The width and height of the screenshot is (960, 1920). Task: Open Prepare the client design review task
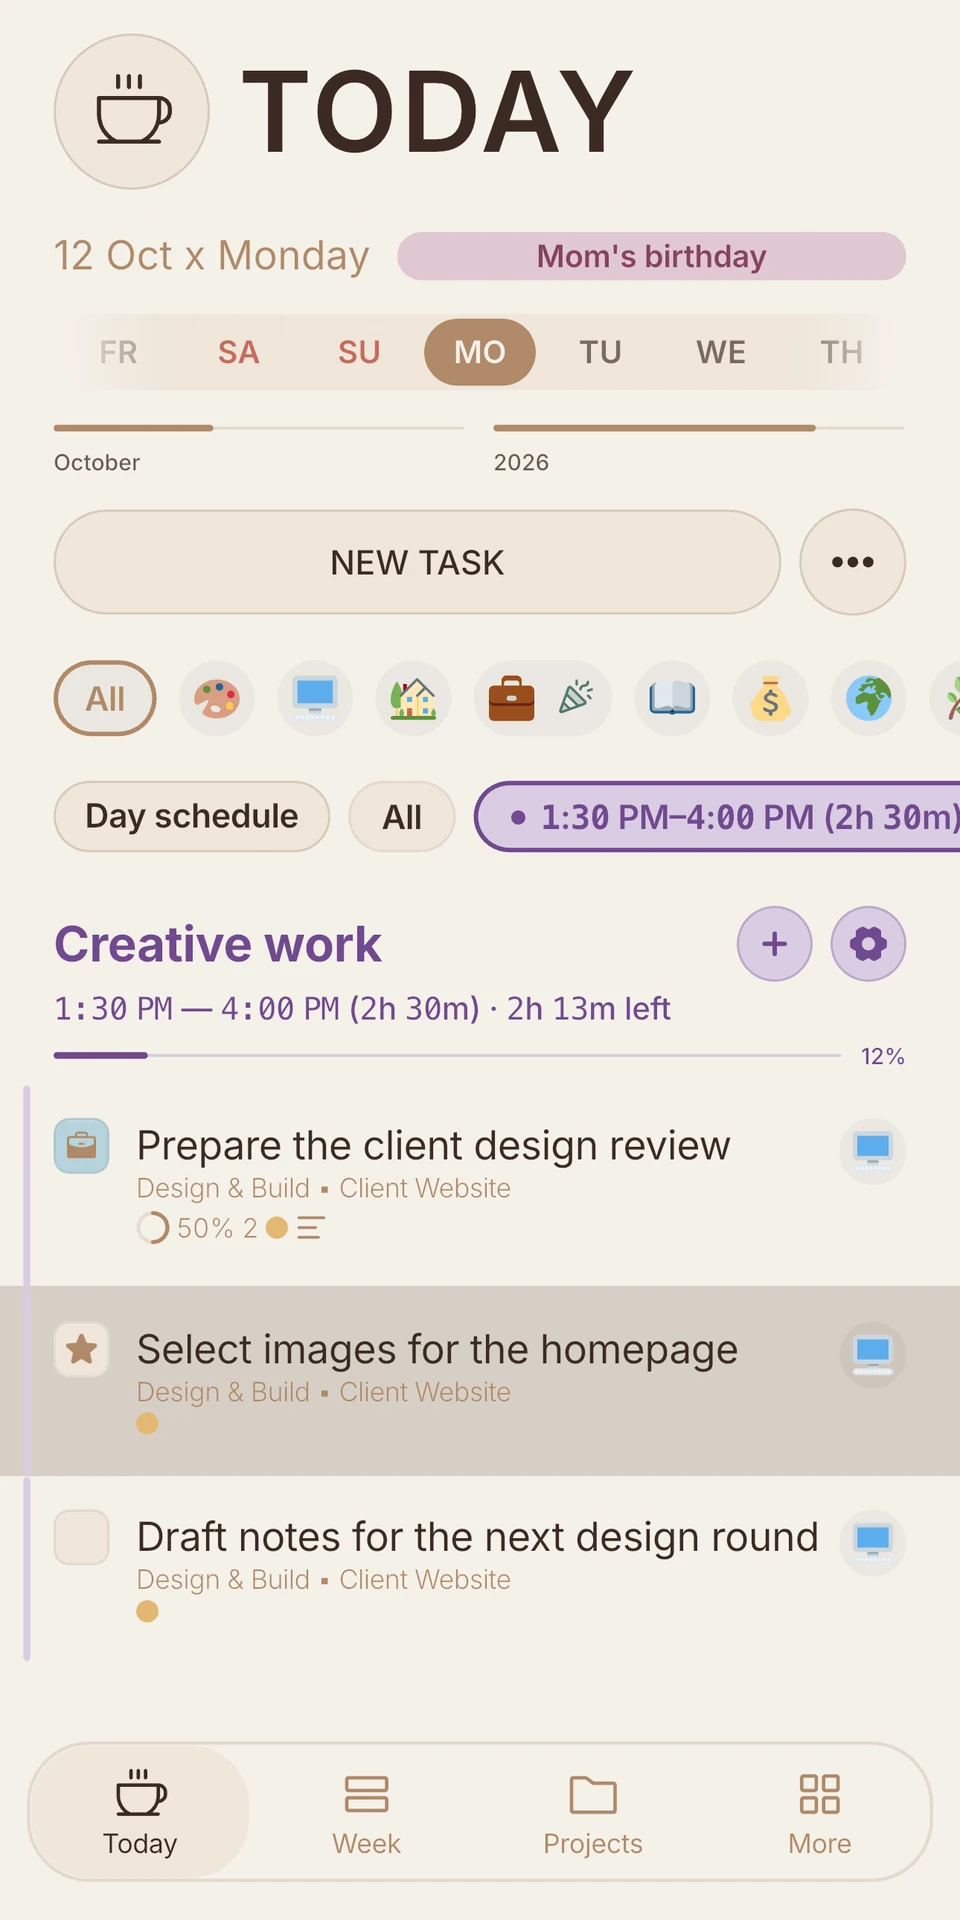click(434, 1146)
